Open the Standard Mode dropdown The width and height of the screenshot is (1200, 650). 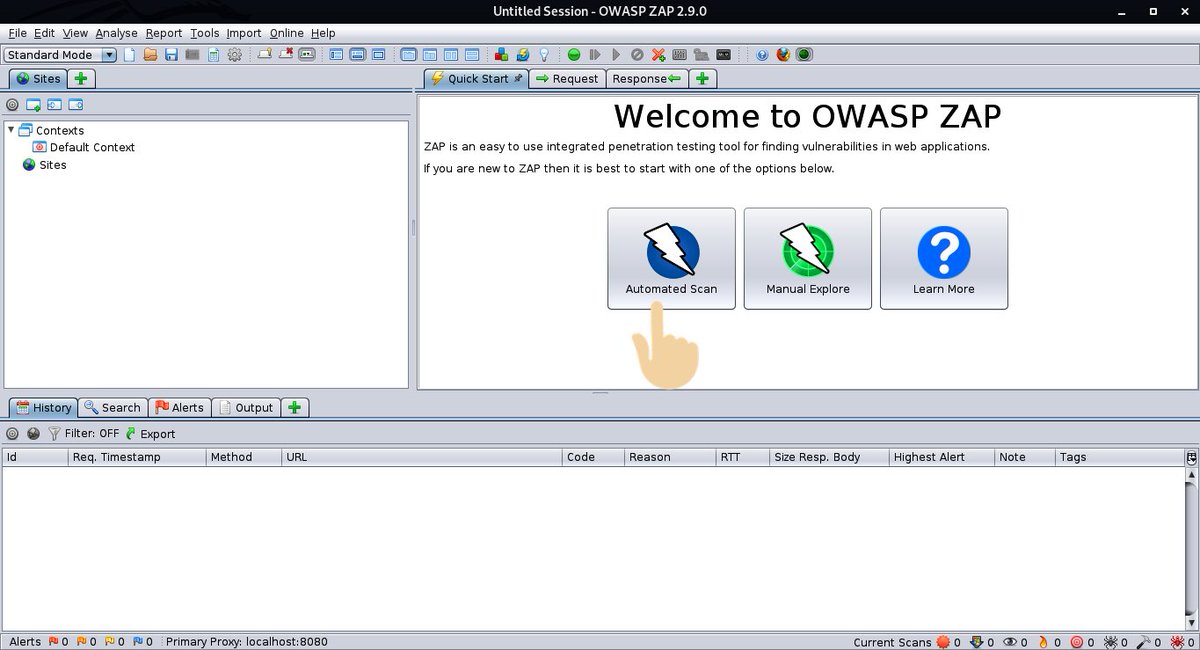61,55
